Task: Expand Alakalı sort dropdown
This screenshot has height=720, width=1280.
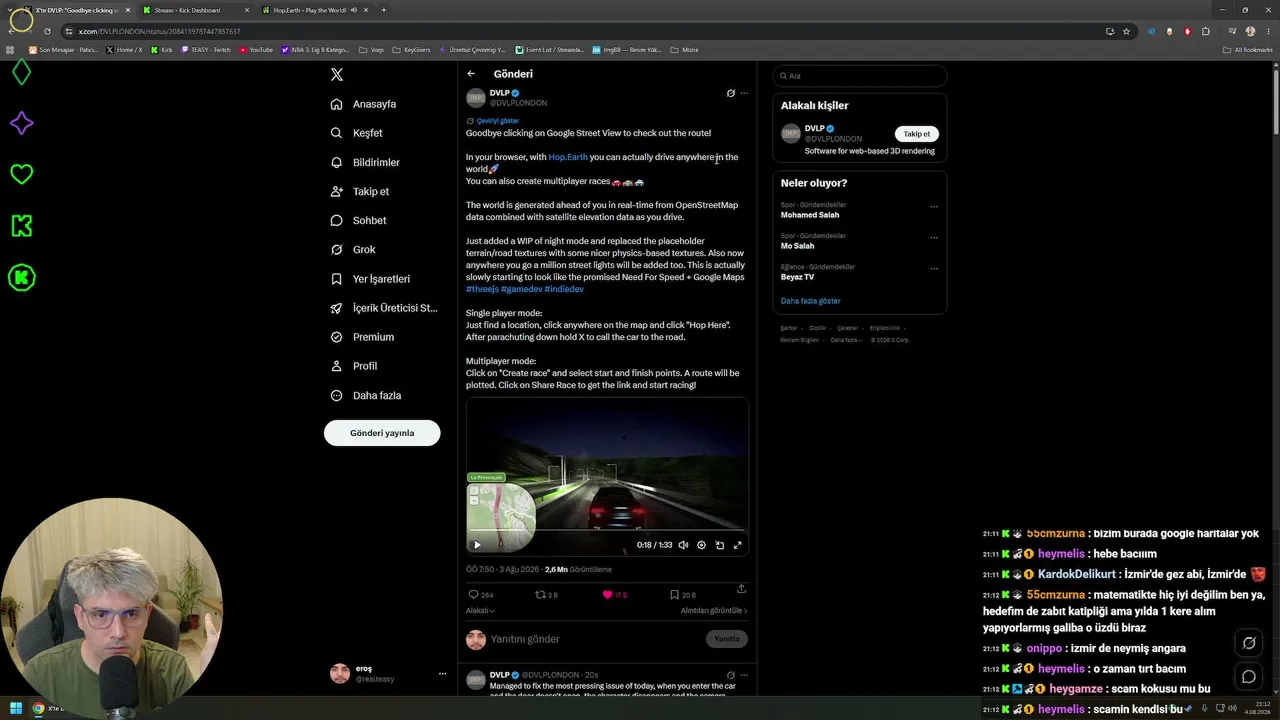Action: click(x=480, y=610)
